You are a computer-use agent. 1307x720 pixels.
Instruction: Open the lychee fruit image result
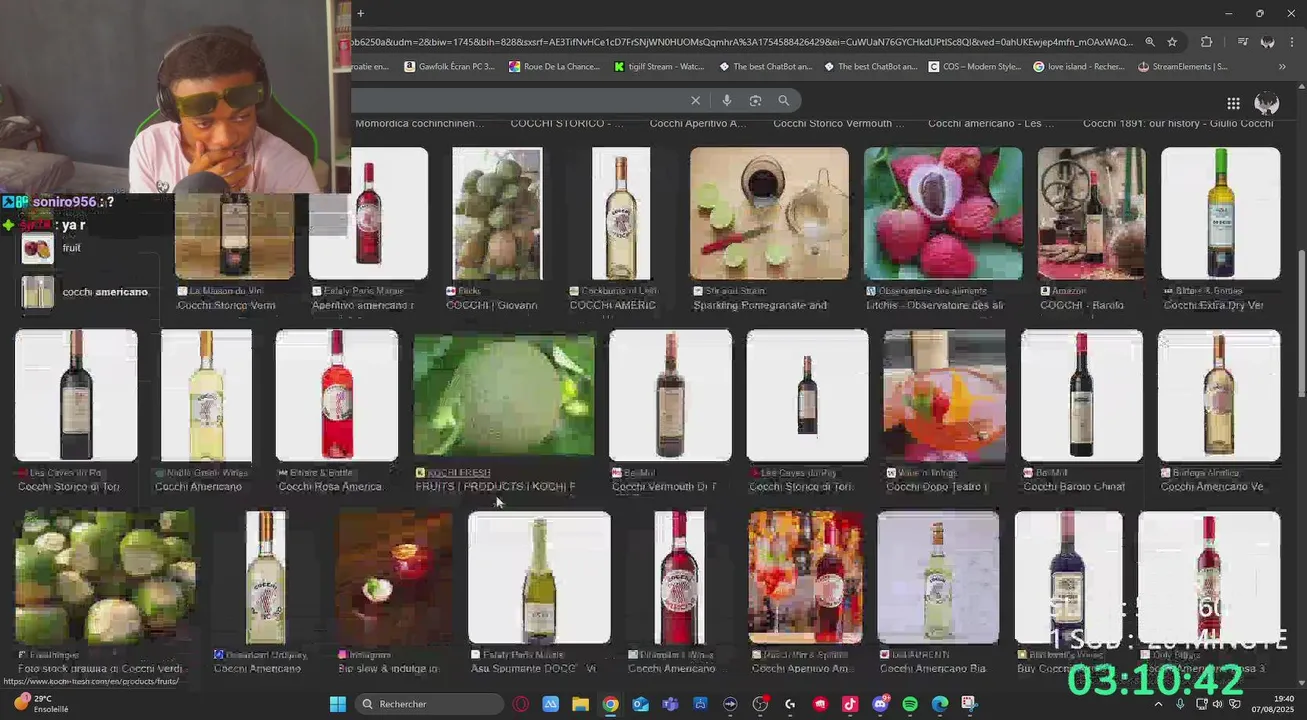pos(943,213)
